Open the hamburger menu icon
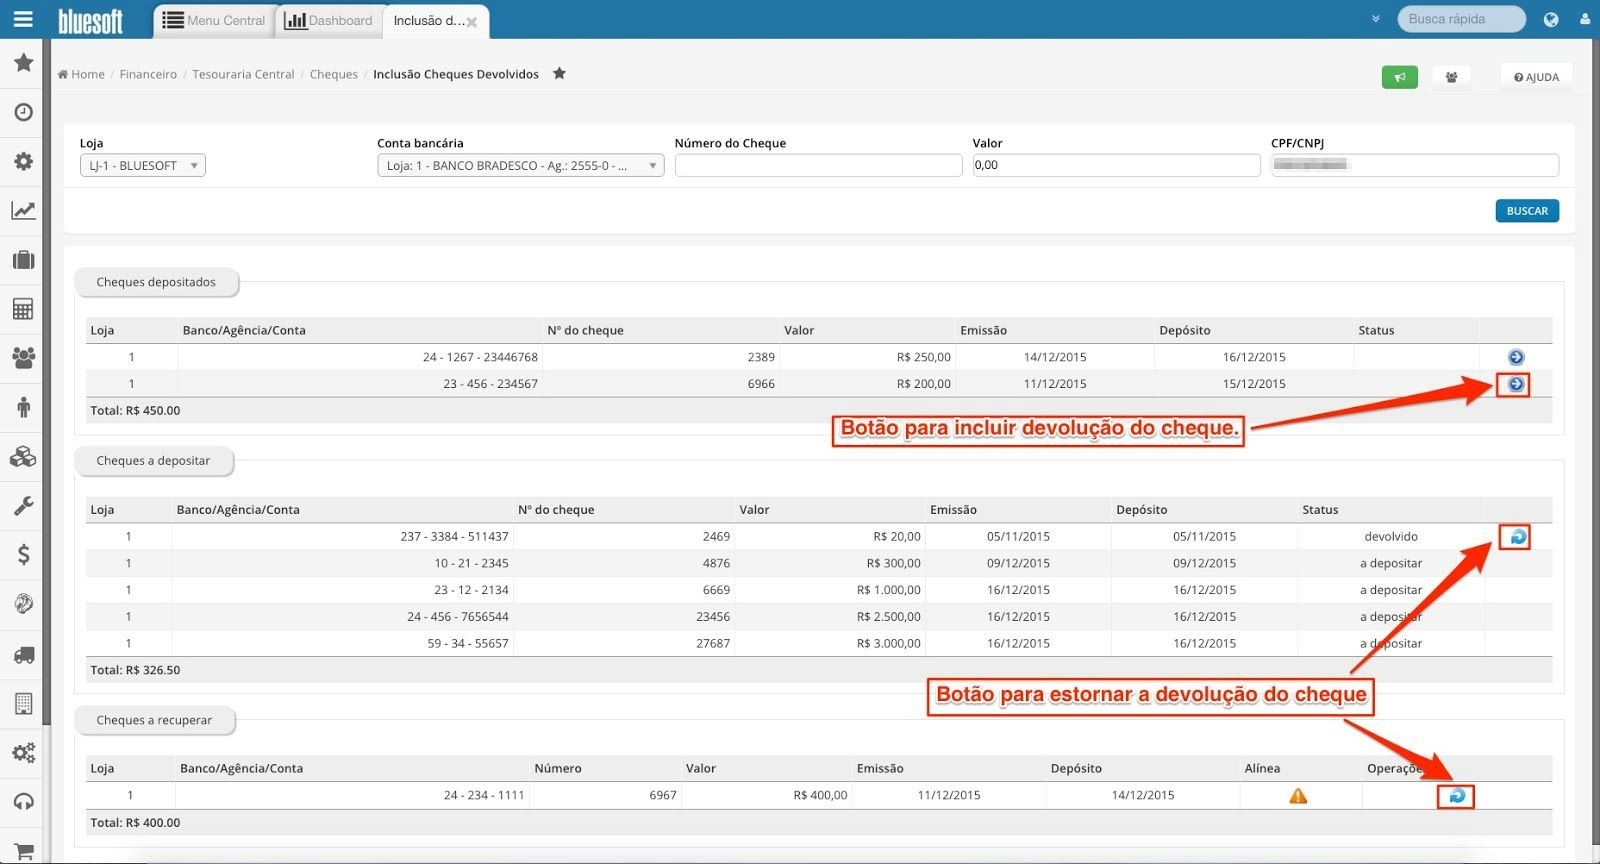1600x864 pixels. [22, 19]
